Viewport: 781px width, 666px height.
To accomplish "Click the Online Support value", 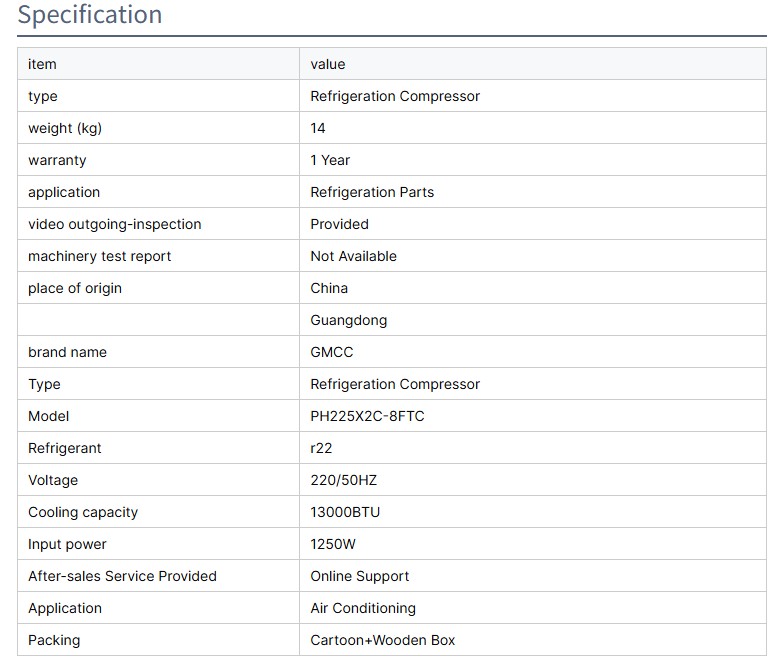I will point(360,576).
